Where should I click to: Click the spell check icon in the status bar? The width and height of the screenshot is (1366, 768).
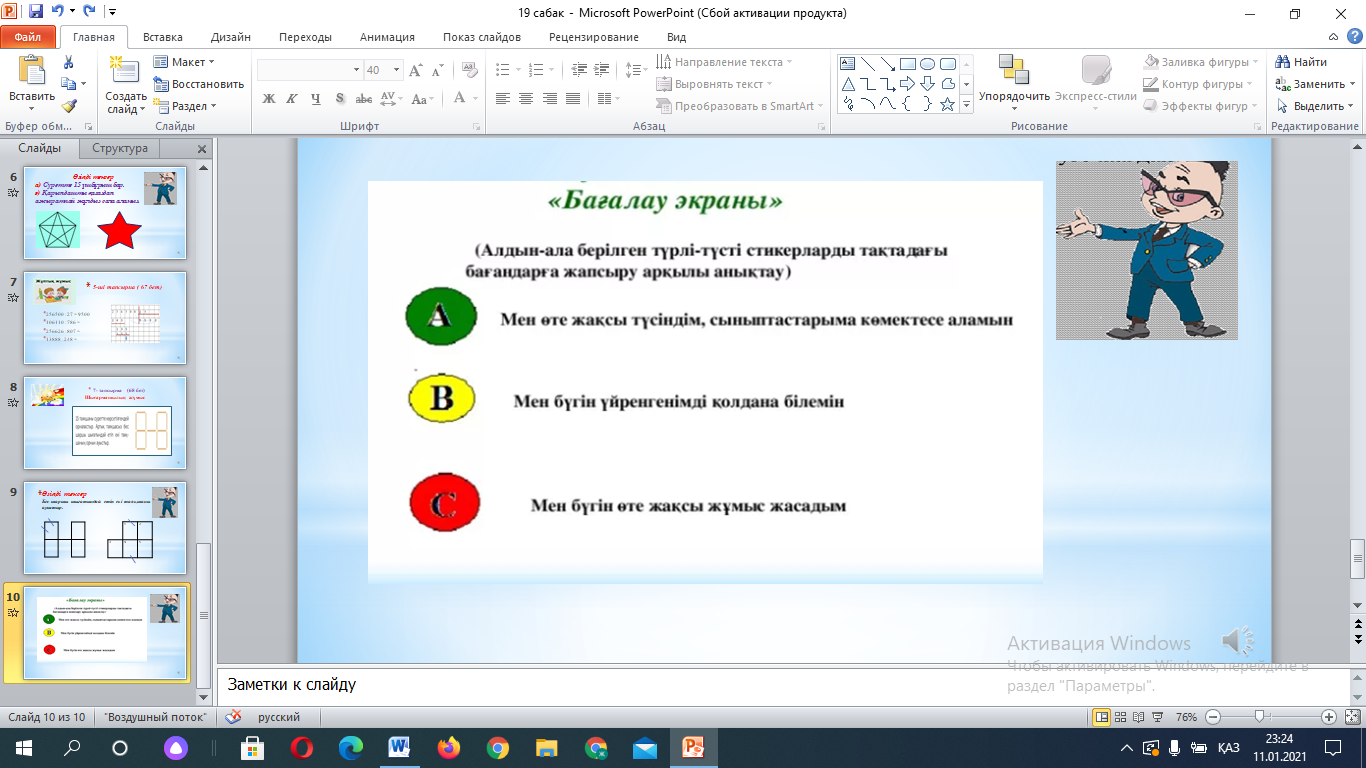pos(234,717)
